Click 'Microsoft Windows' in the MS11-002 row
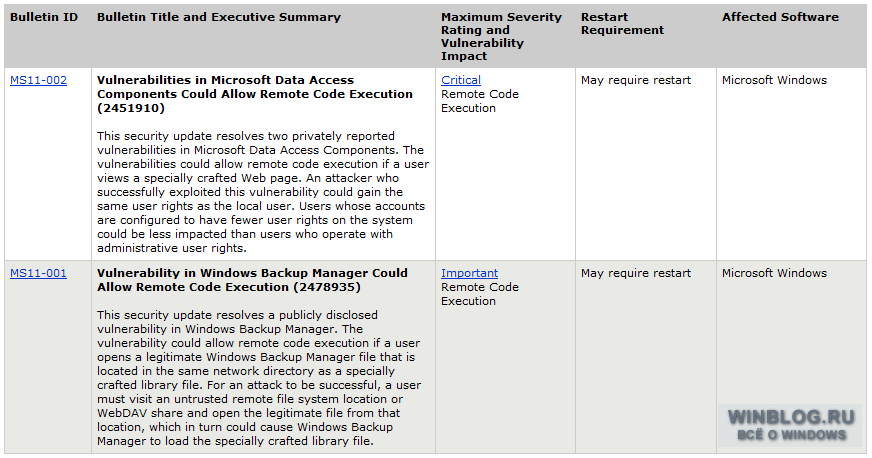The image size is (872, 458). (x=774, y=80)
